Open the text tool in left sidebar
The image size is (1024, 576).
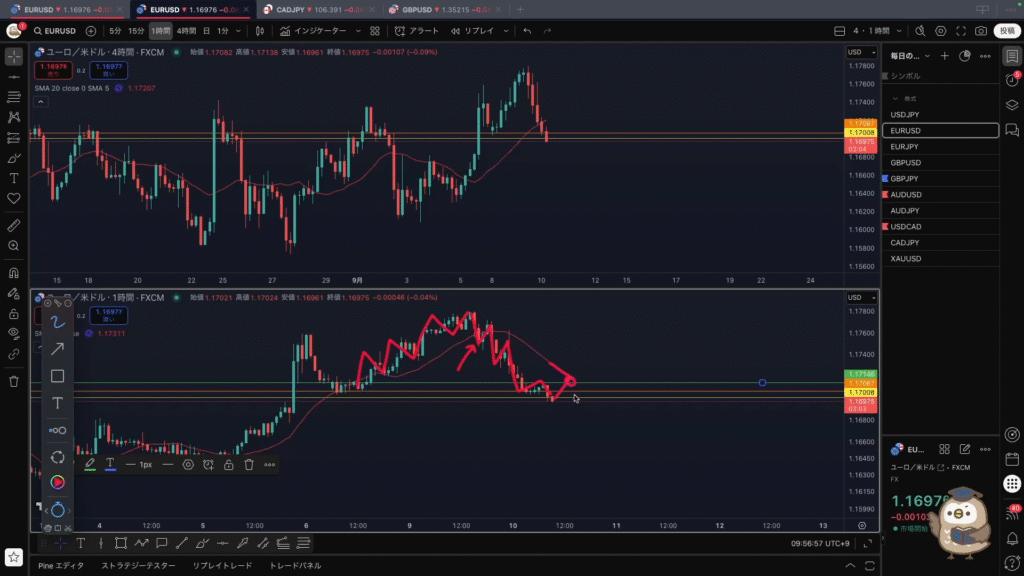tap(14, 178)
